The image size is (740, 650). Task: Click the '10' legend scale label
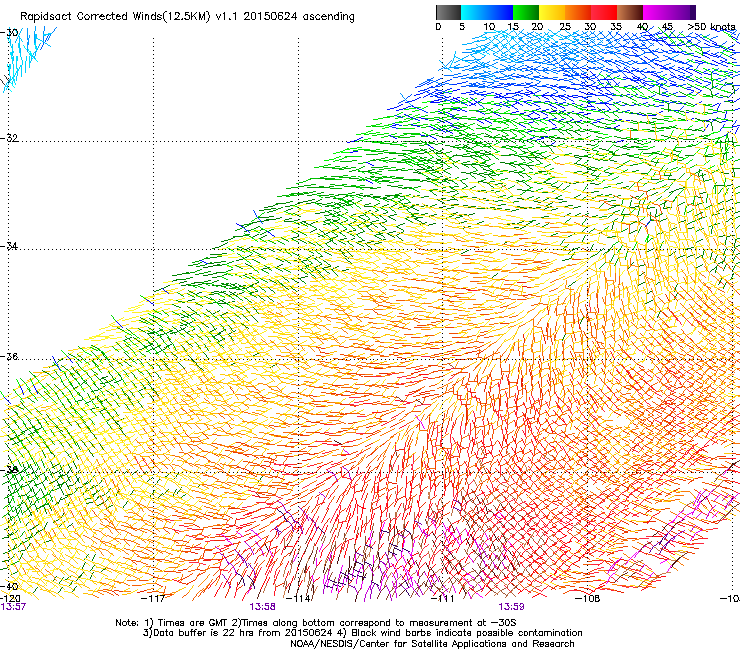point(489,27)
